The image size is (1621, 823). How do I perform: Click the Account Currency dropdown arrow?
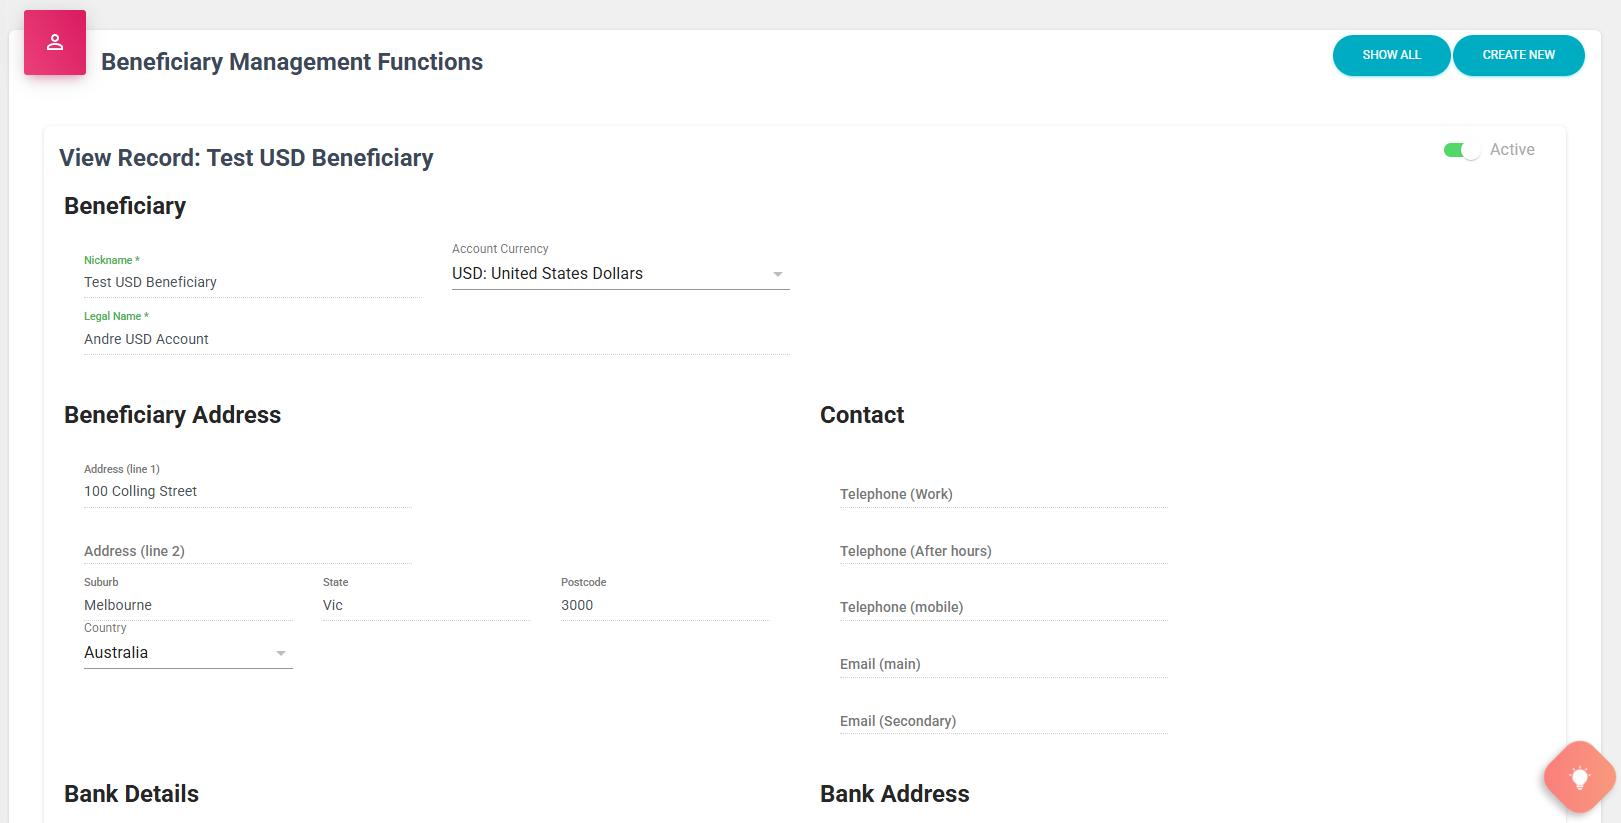(x=777, y=274)
